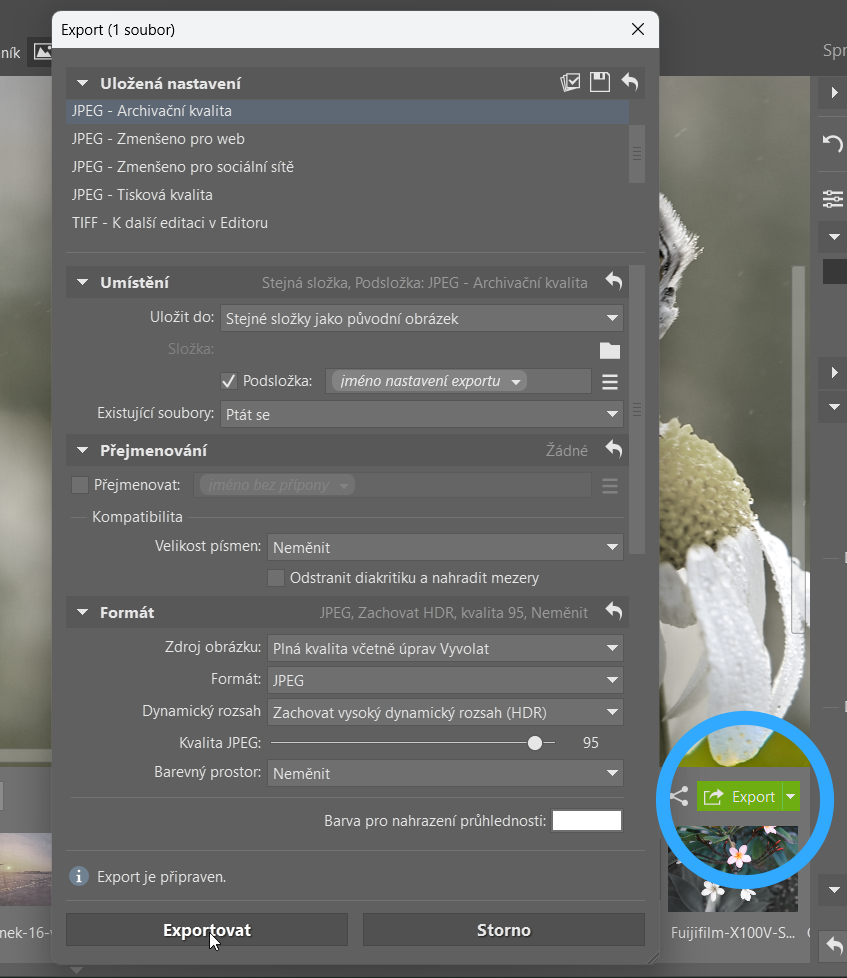Reset the Umístění section settings
This screenshot has height=978, width=847.
pos(614,283)
